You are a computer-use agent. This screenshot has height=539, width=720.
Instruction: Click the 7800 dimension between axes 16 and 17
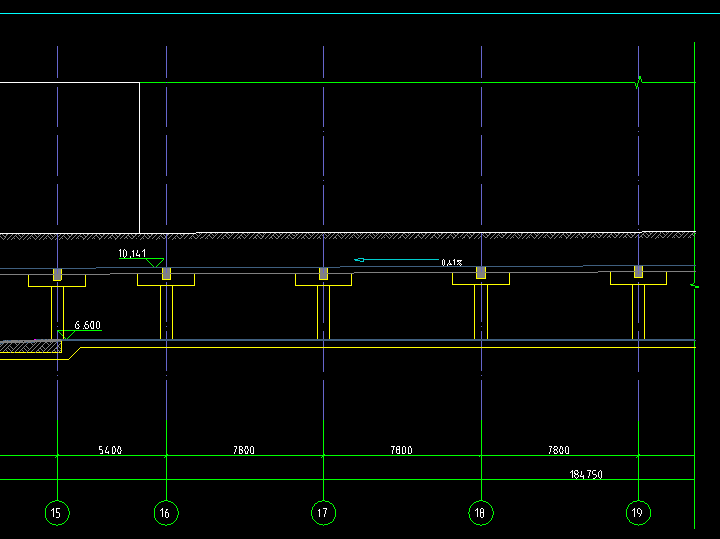tap(244, 450)
